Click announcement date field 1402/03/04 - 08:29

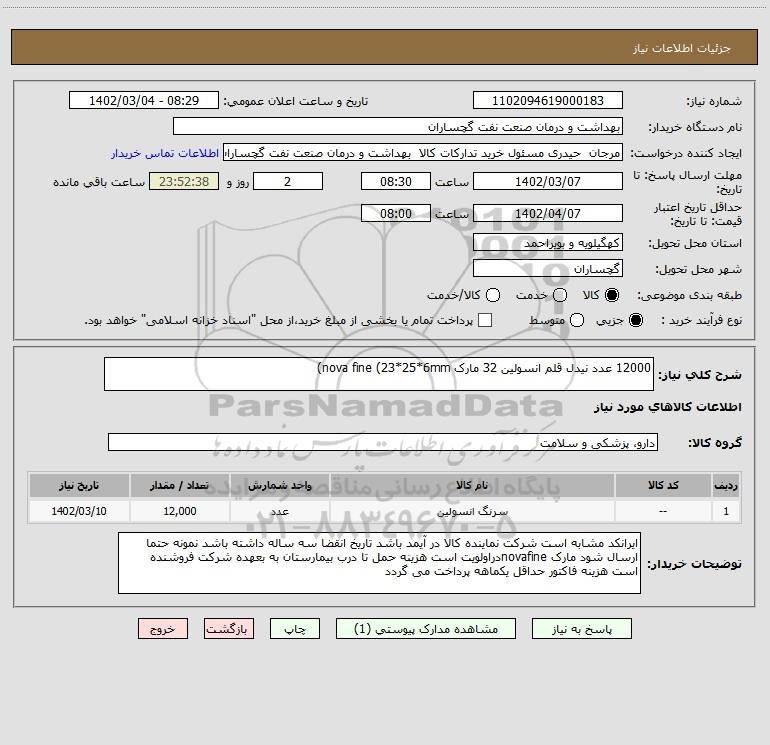(144, 100)
